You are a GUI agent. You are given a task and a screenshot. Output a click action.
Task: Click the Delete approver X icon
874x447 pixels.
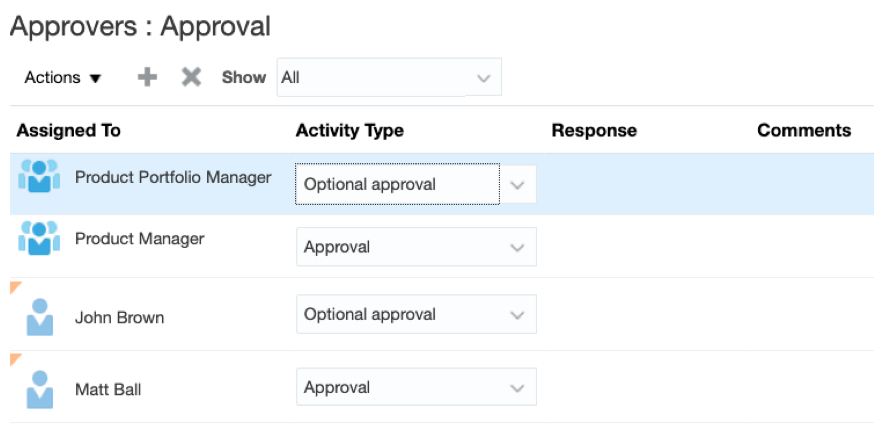tap(191, 77)
